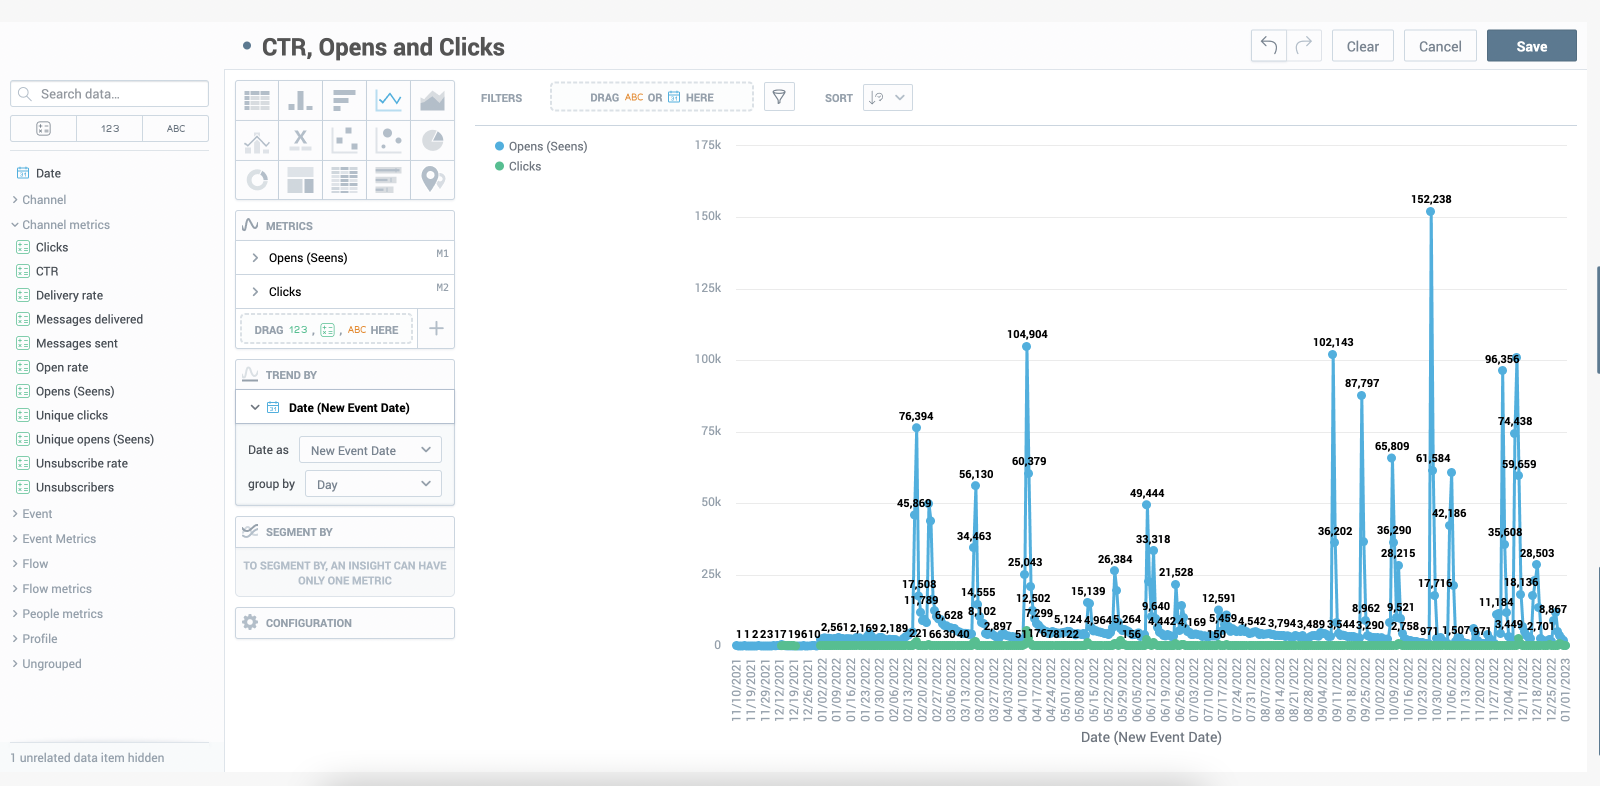The width and height of the screenshot is (1600, 786).
Task: Toggle Clicks series in chart legend
Action: coord(524,167)
